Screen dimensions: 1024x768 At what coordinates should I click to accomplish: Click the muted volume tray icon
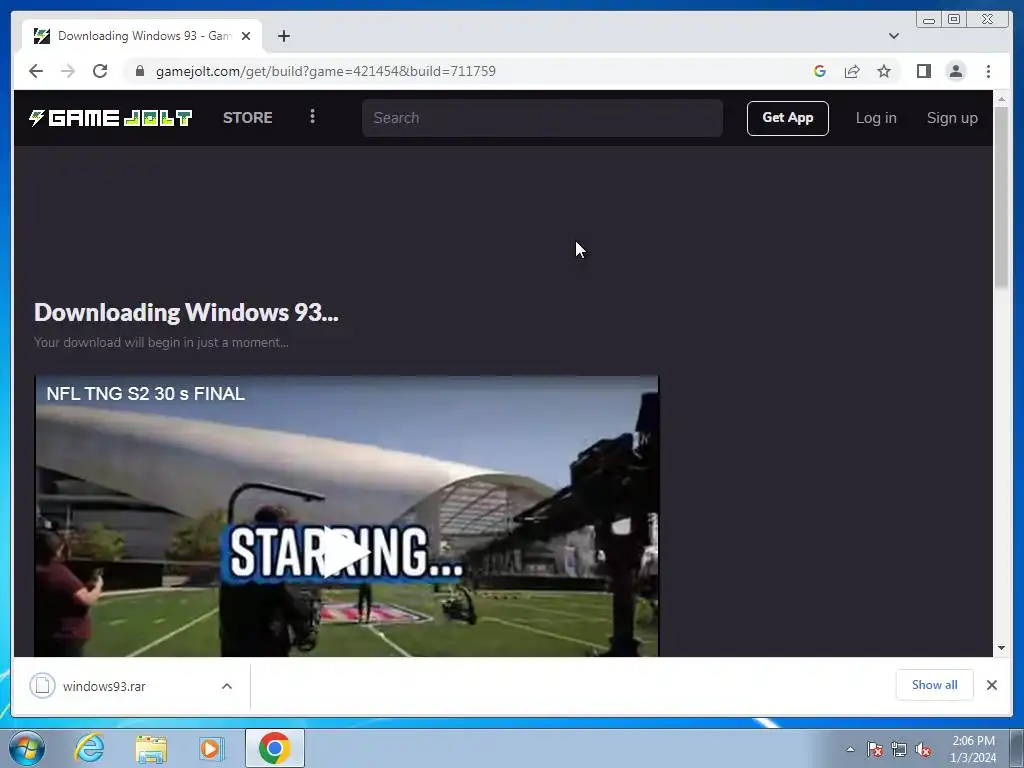[x=923, y=750]
